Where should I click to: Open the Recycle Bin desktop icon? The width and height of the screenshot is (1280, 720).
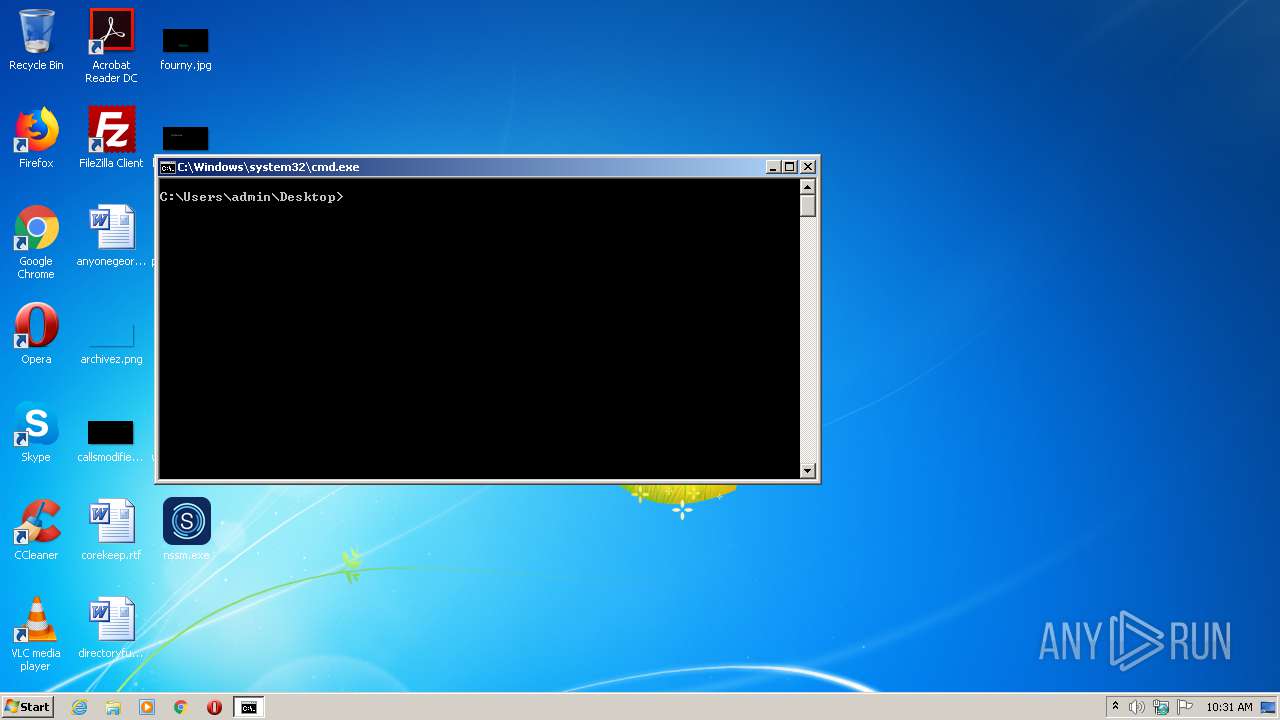(x=36, y=40)
